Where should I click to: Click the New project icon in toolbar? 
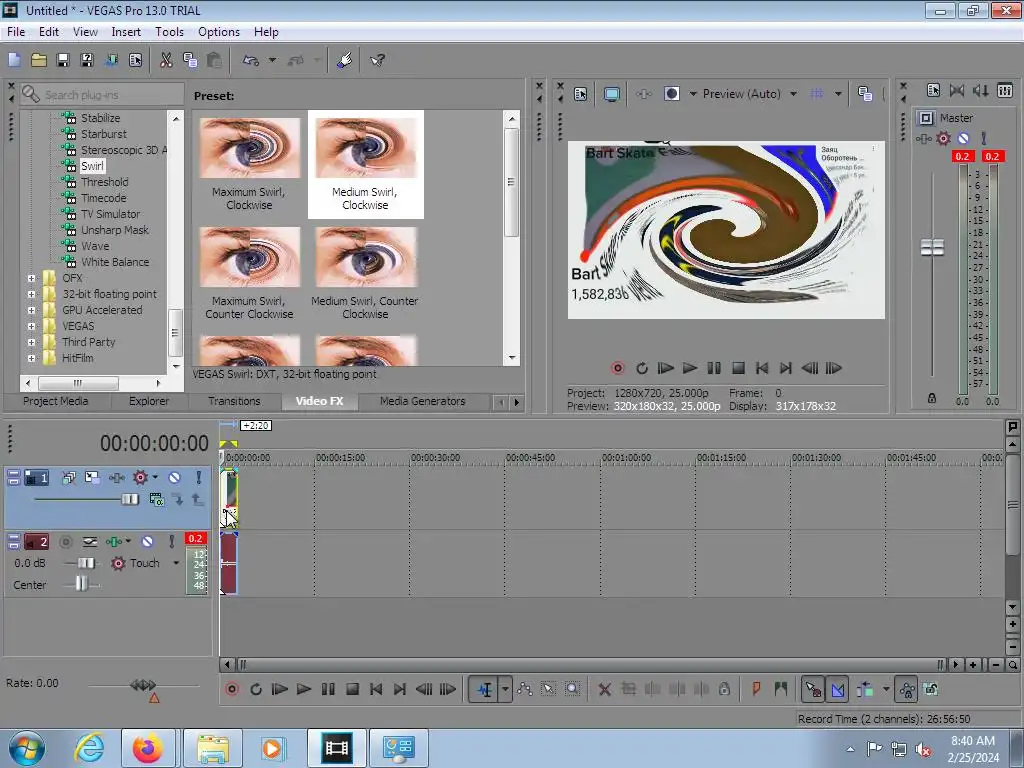(14, 60)
